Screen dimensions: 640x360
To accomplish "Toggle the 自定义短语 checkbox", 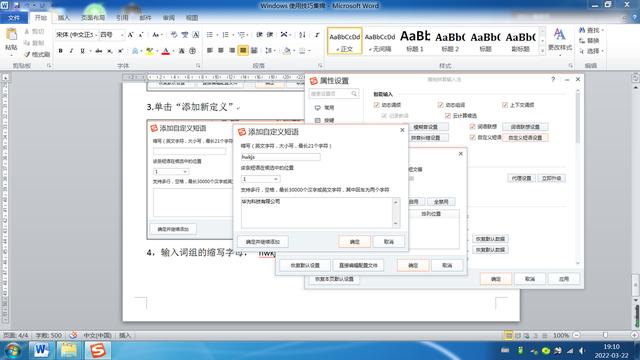I will (473, 138).
